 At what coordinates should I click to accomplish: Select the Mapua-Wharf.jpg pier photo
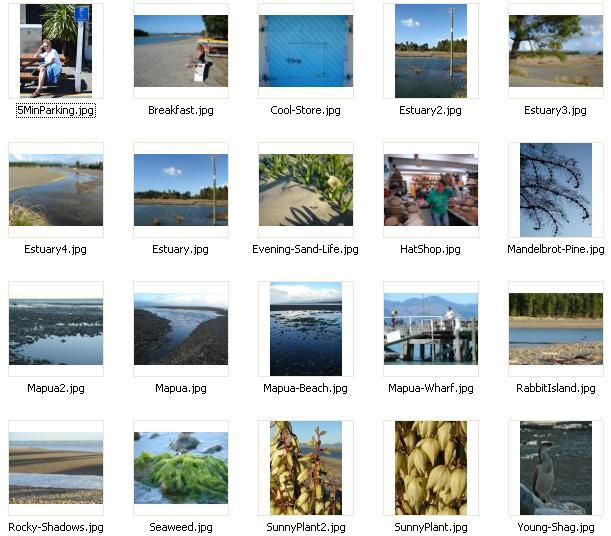431,329
